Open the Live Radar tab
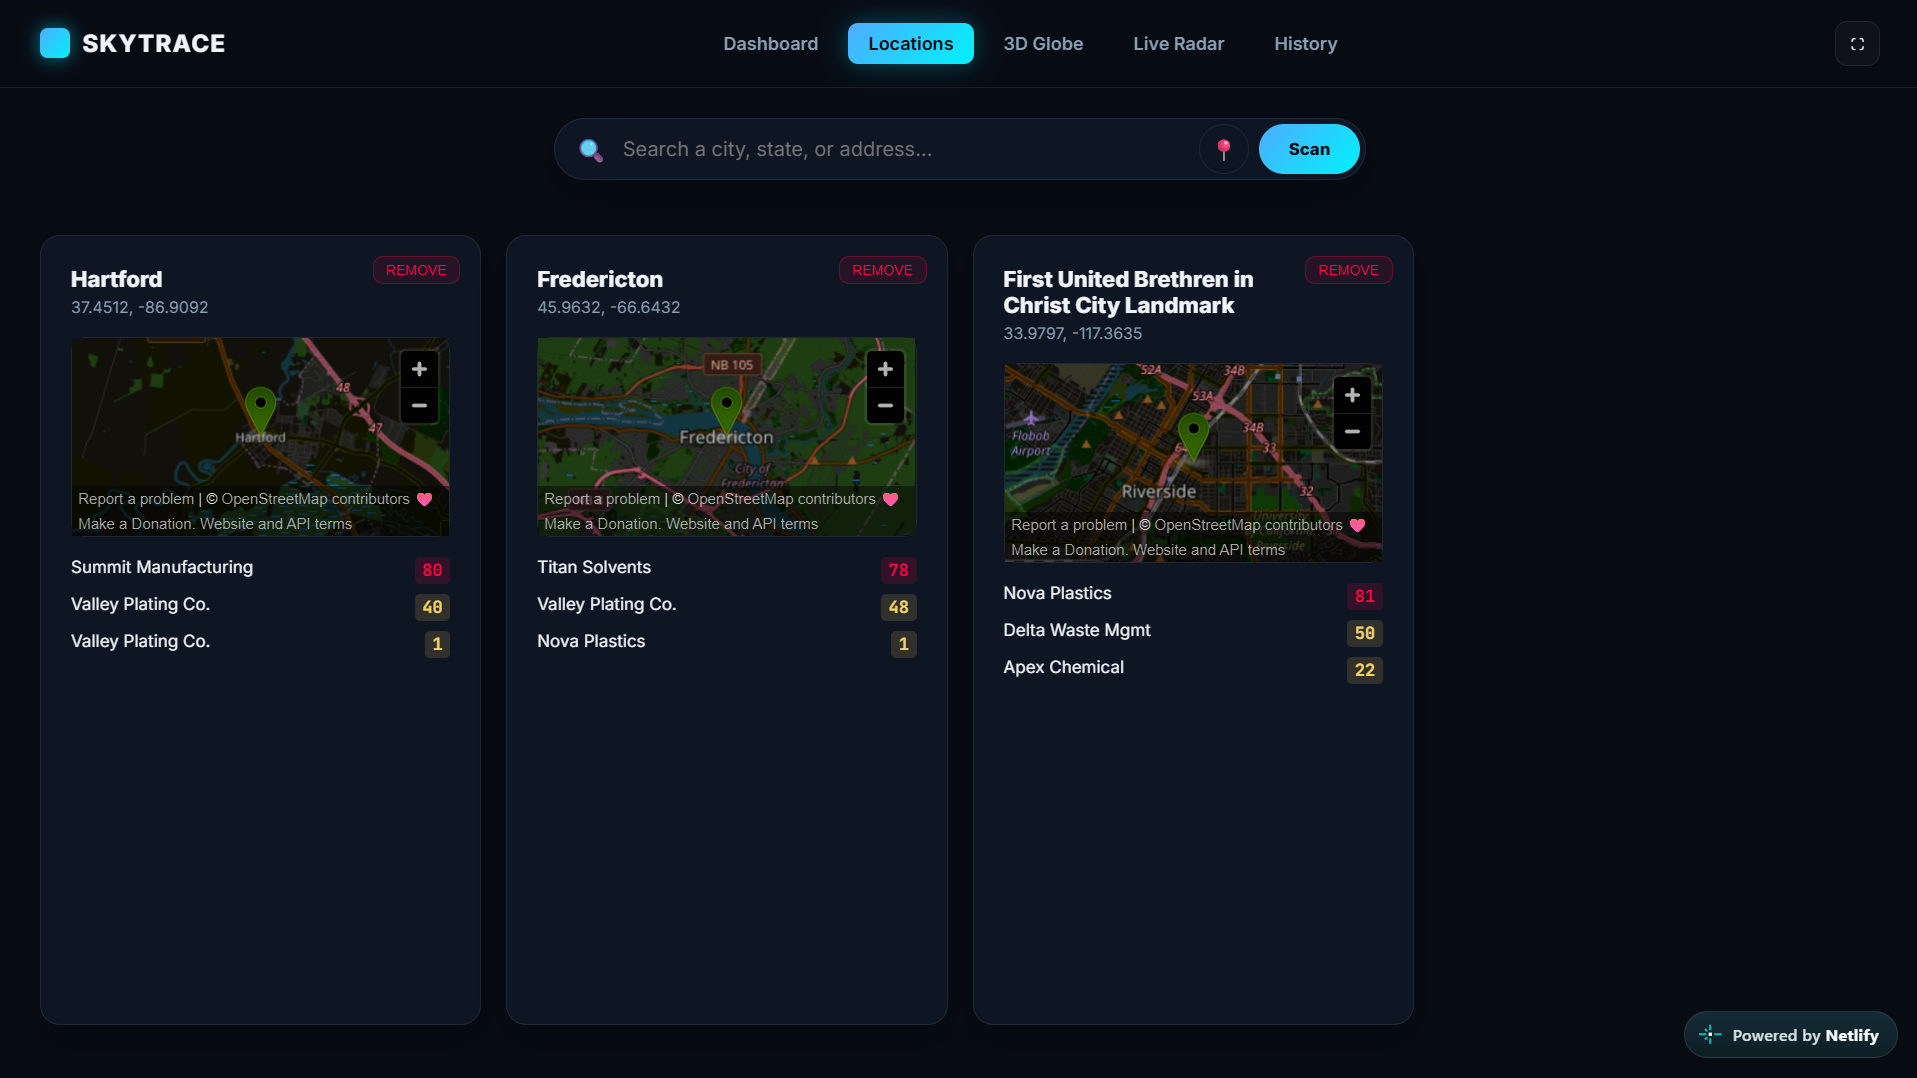The image size is (1917, 1078). (1178, 44)
